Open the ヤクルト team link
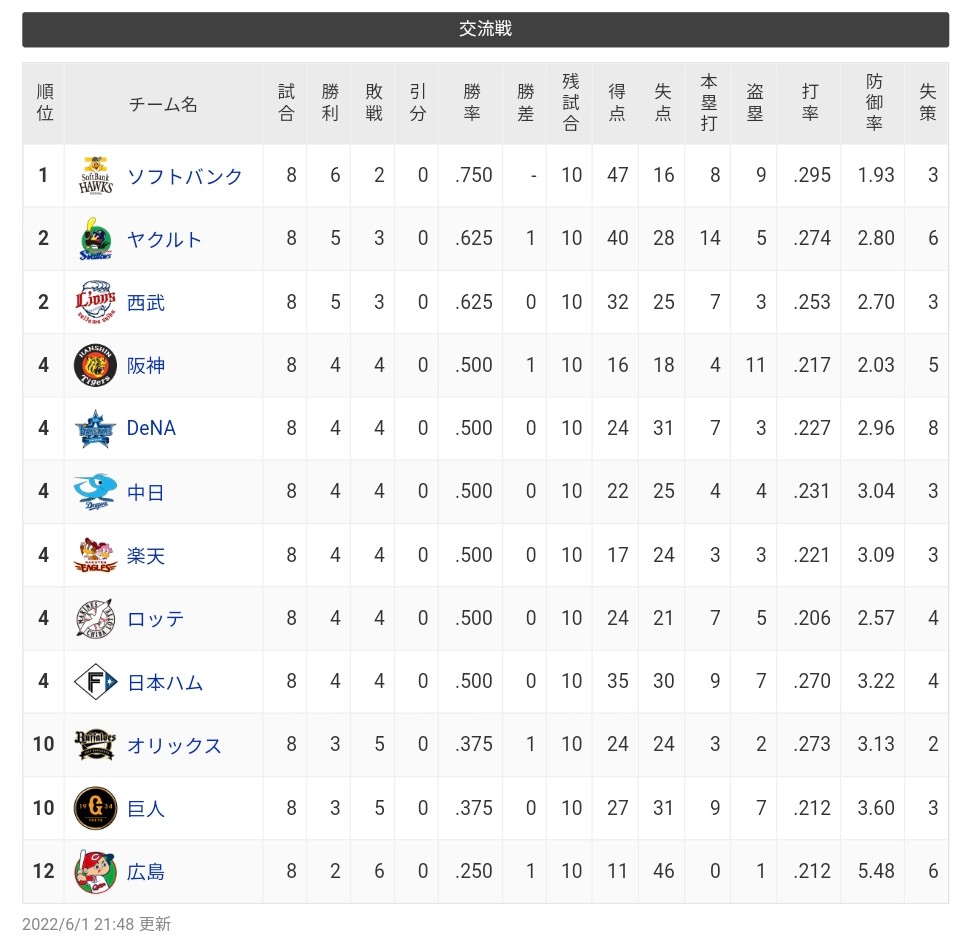The height and width of the screenshot is (944, 969). coord(165,239)
